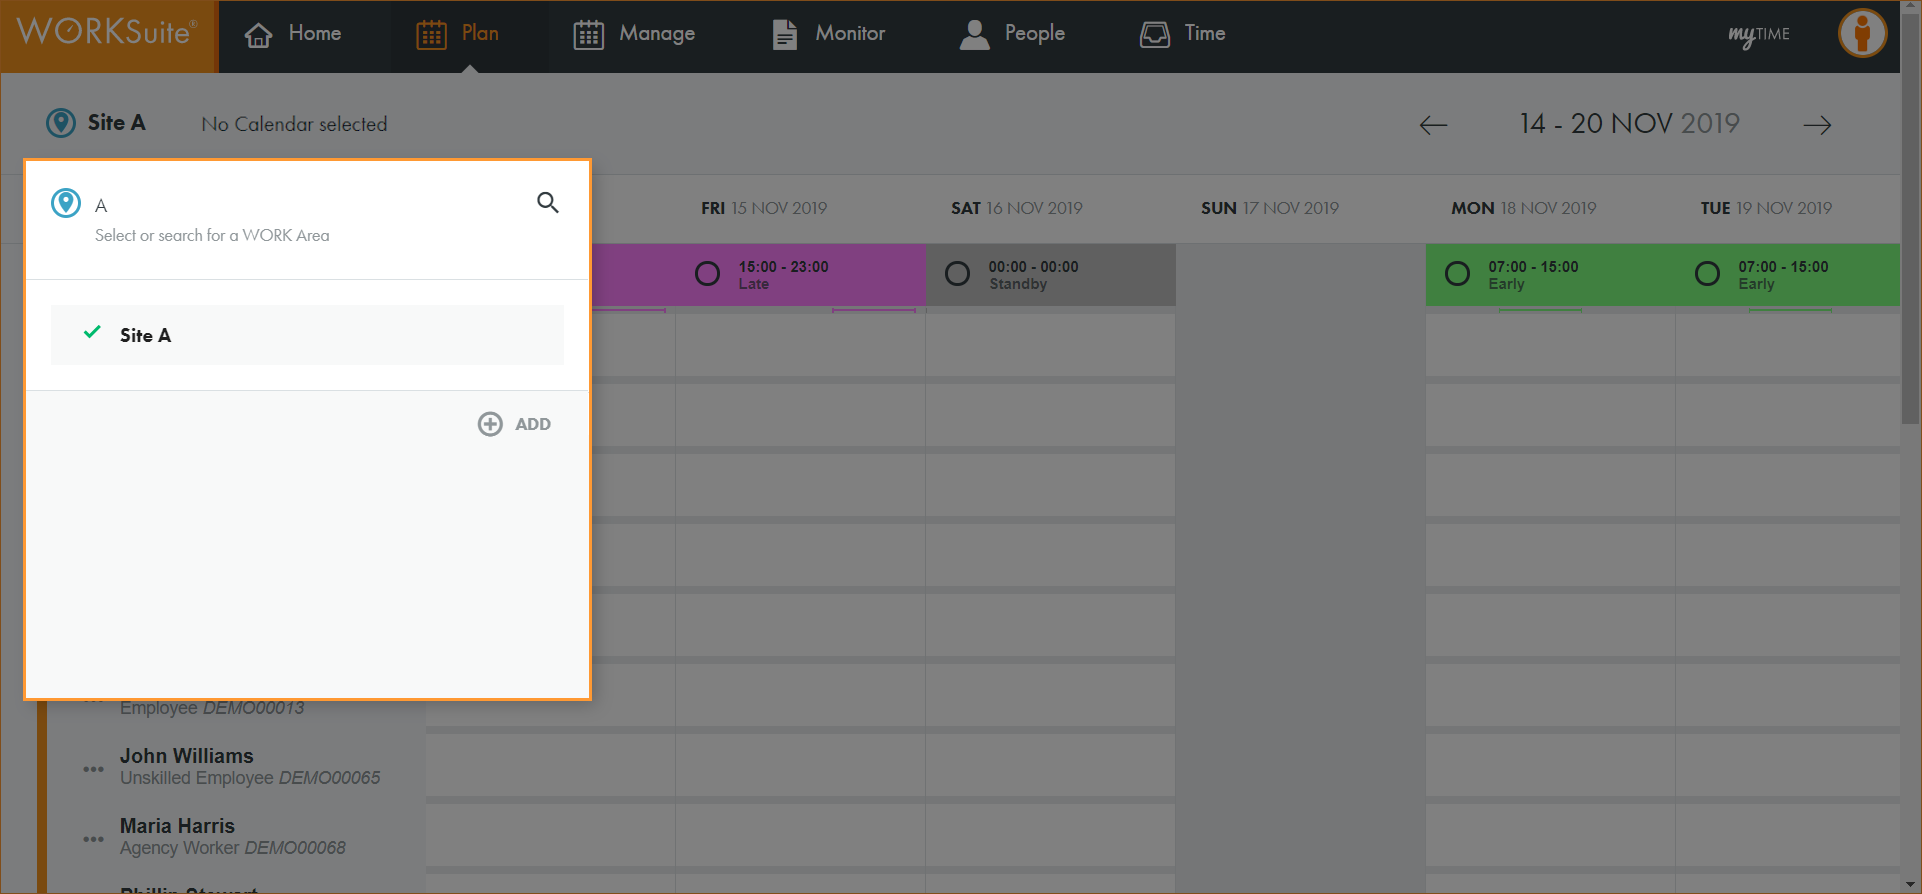Viewport: 1922px width, 894px height.
Task: Open the user profile avatar icon
Action: coord(1861,34)
